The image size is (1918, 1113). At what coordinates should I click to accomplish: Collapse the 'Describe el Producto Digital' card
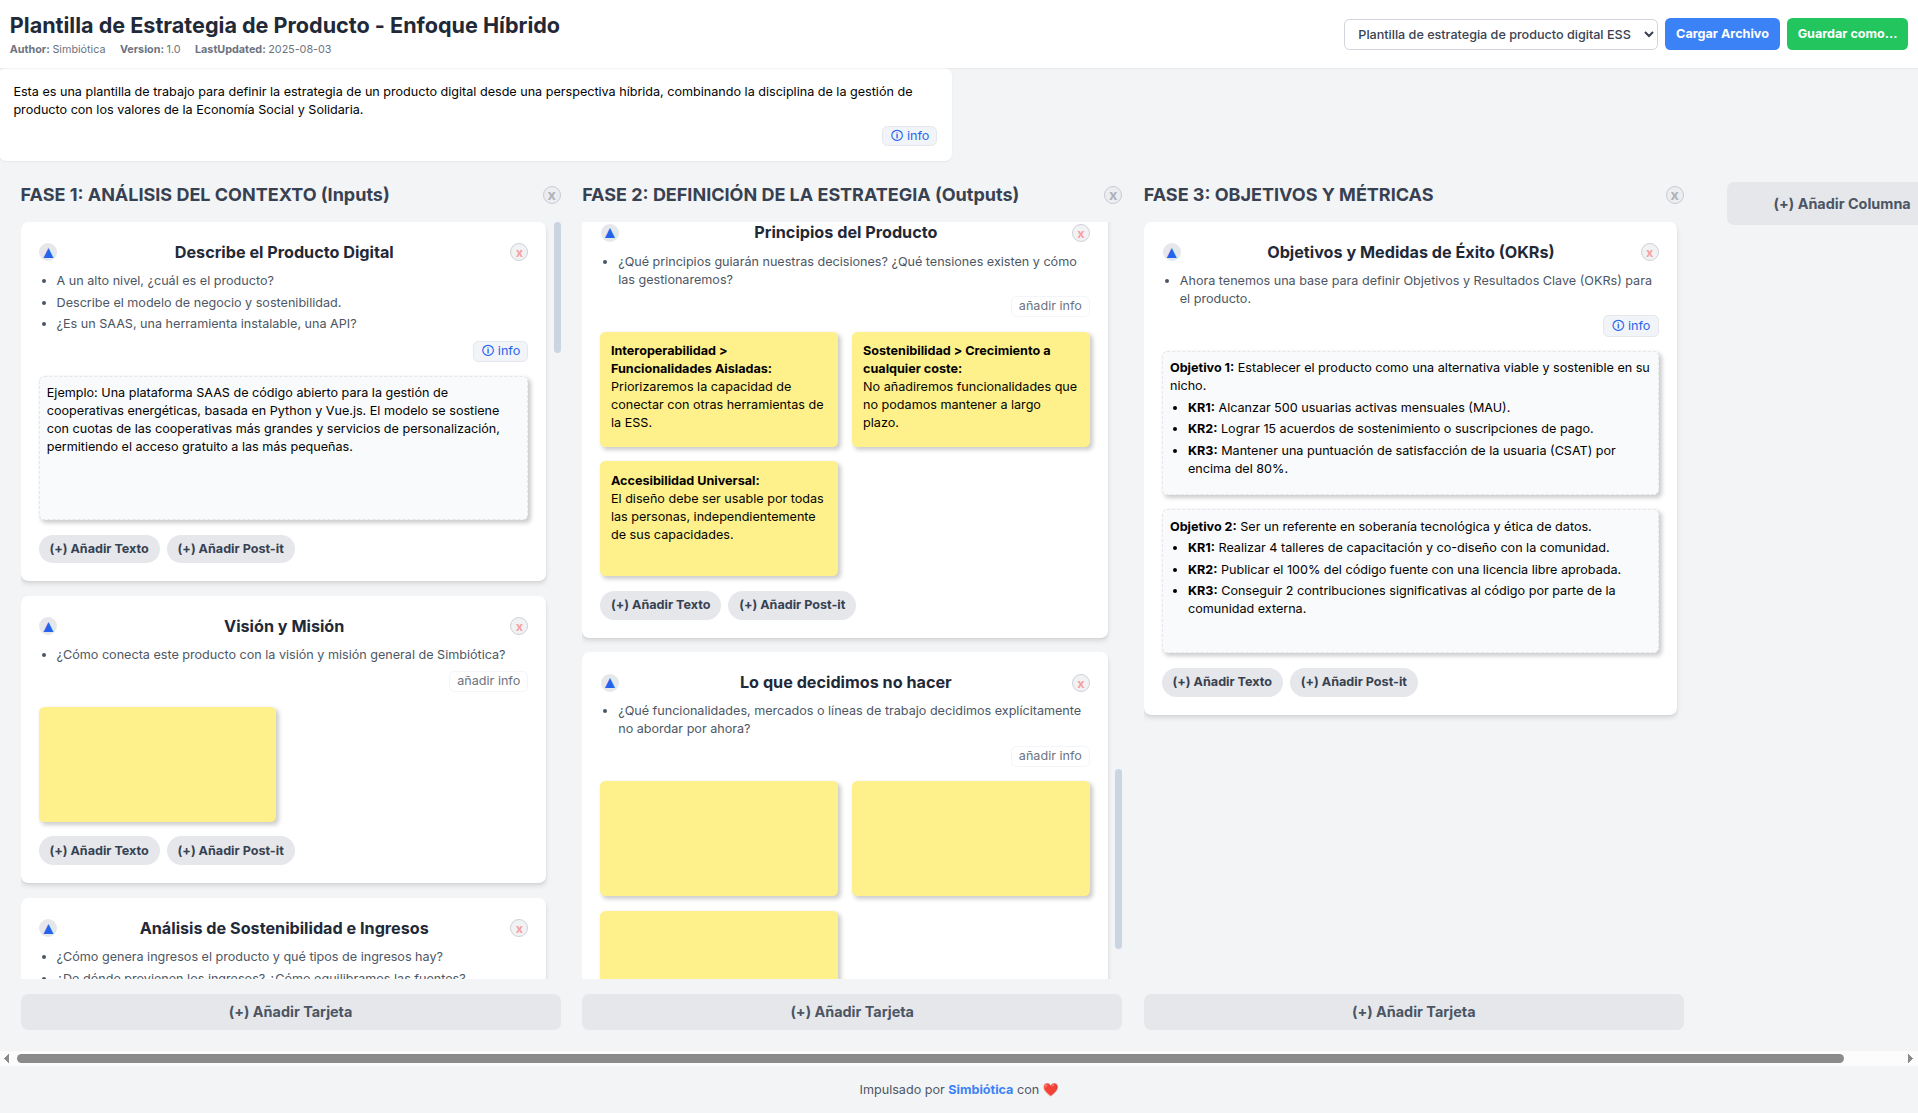click(x=49, y=252)
